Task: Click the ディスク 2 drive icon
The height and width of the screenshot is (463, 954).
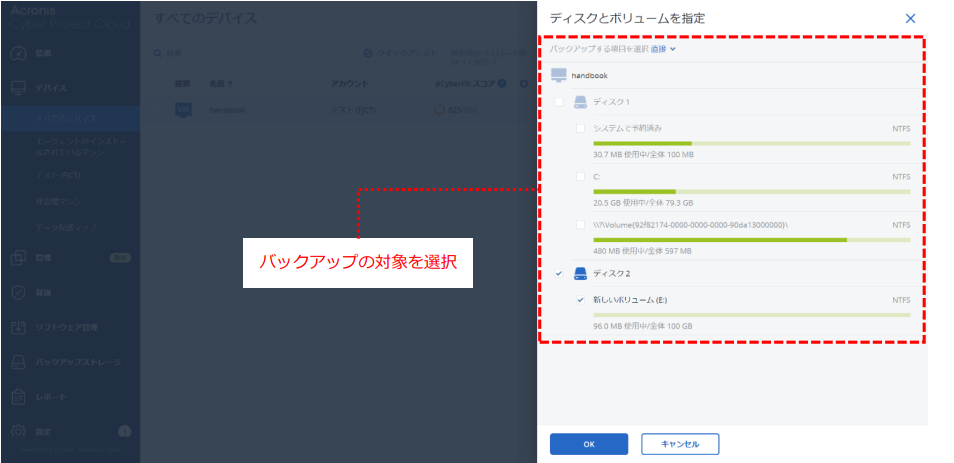Action: pyautogui.click(x=582, y=273)
